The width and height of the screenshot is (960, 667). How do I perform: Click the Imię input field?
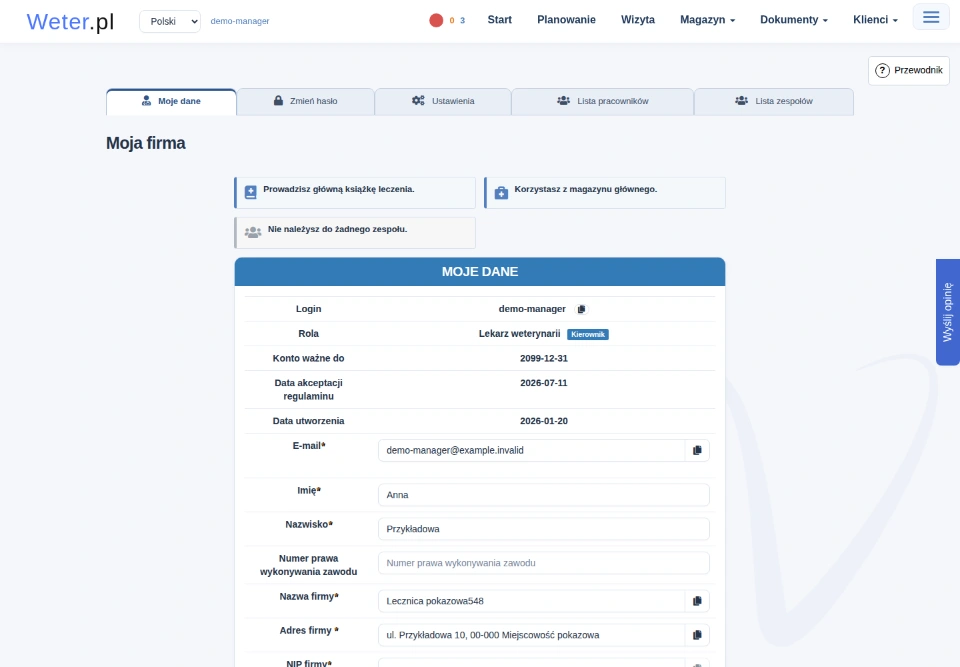[x=544, y=495]
